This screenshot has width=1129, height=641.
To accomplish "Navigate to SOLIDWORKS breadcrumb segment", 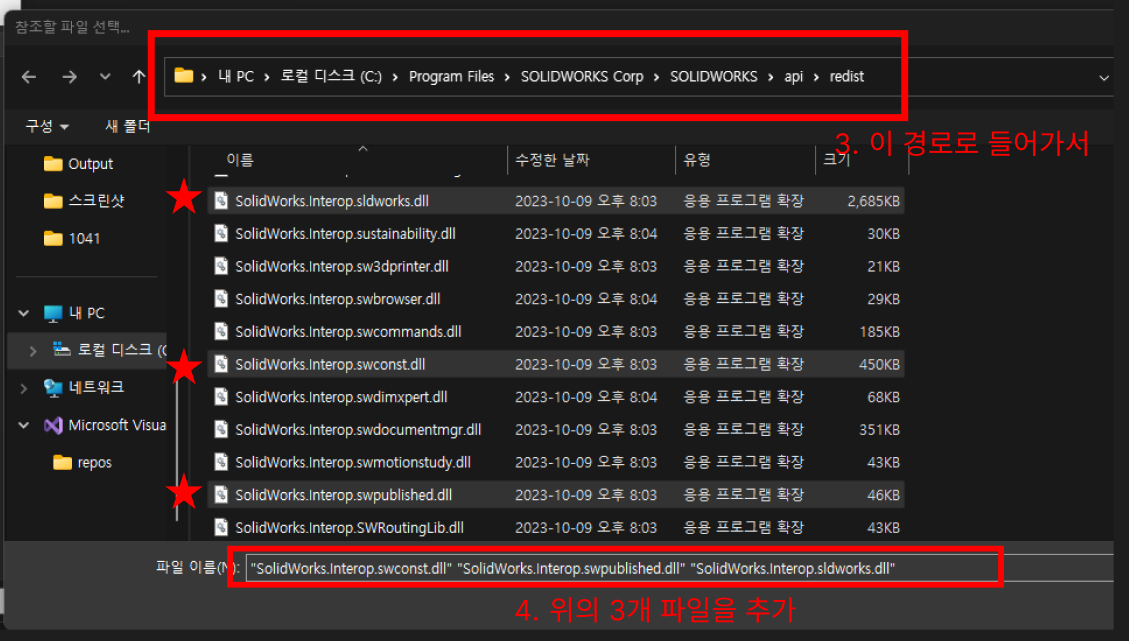I will click(x=714, y=76).
